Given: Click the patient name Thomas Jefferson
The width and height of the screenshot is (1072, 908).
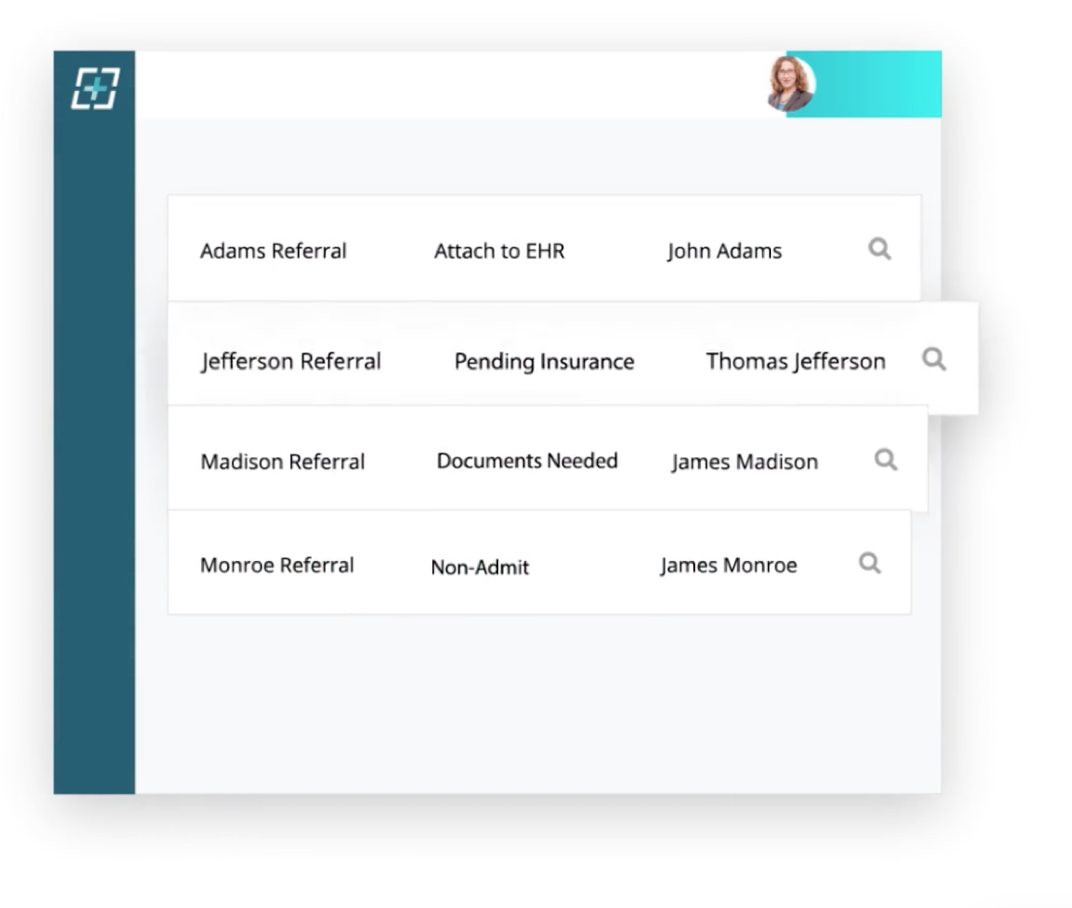Looking at the screenshot, I should tap(795, 361).
